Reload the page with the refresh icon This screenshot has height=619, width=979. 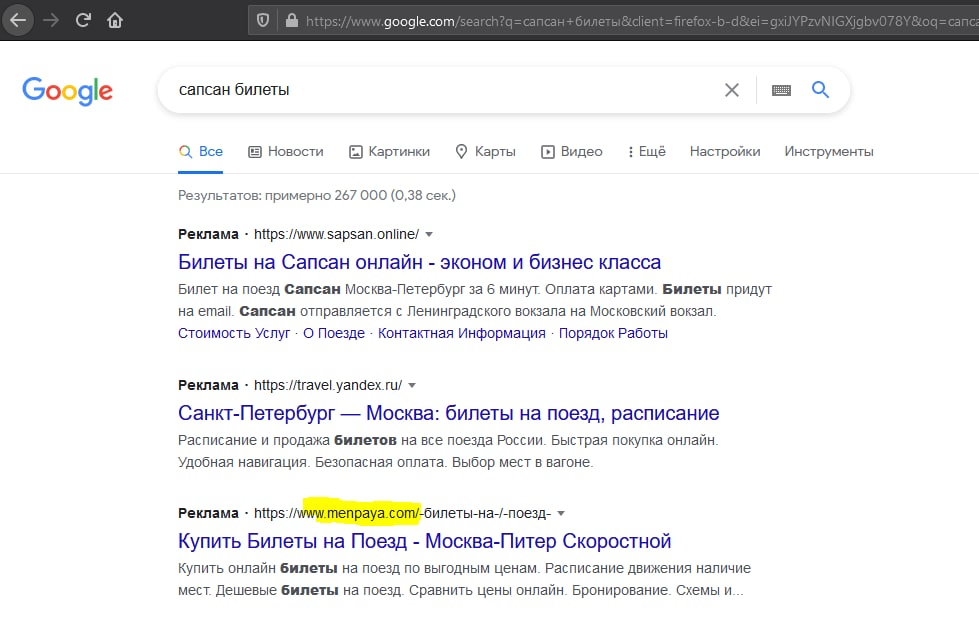coord(83,19)
